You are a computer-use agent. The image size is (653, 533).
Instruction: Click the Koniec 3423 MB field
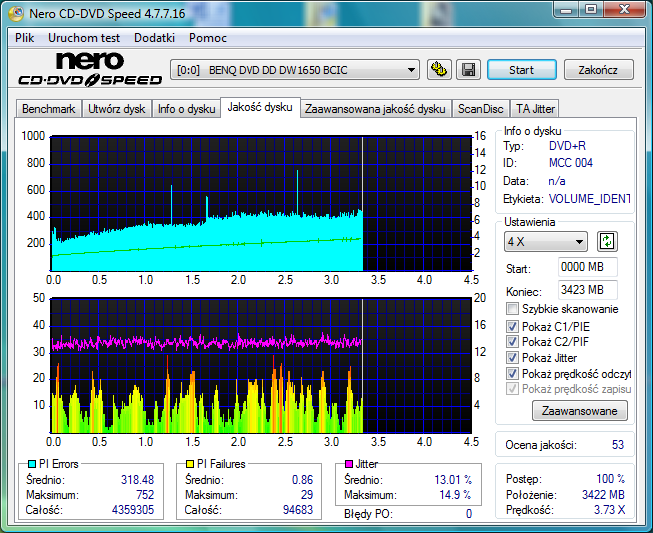coord(588,290)
